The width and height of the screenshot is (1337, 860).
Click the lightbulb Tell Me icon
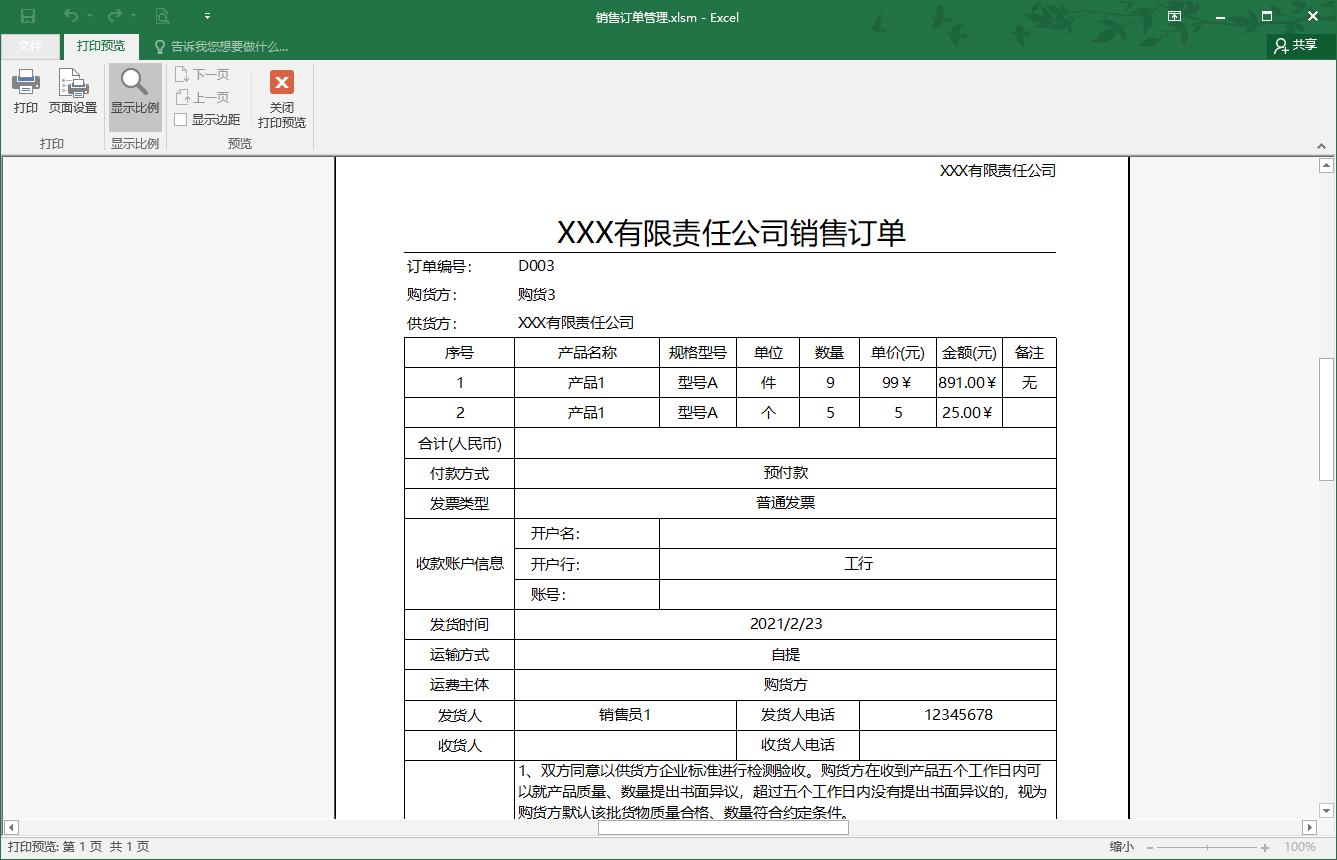tap(158, 46)
